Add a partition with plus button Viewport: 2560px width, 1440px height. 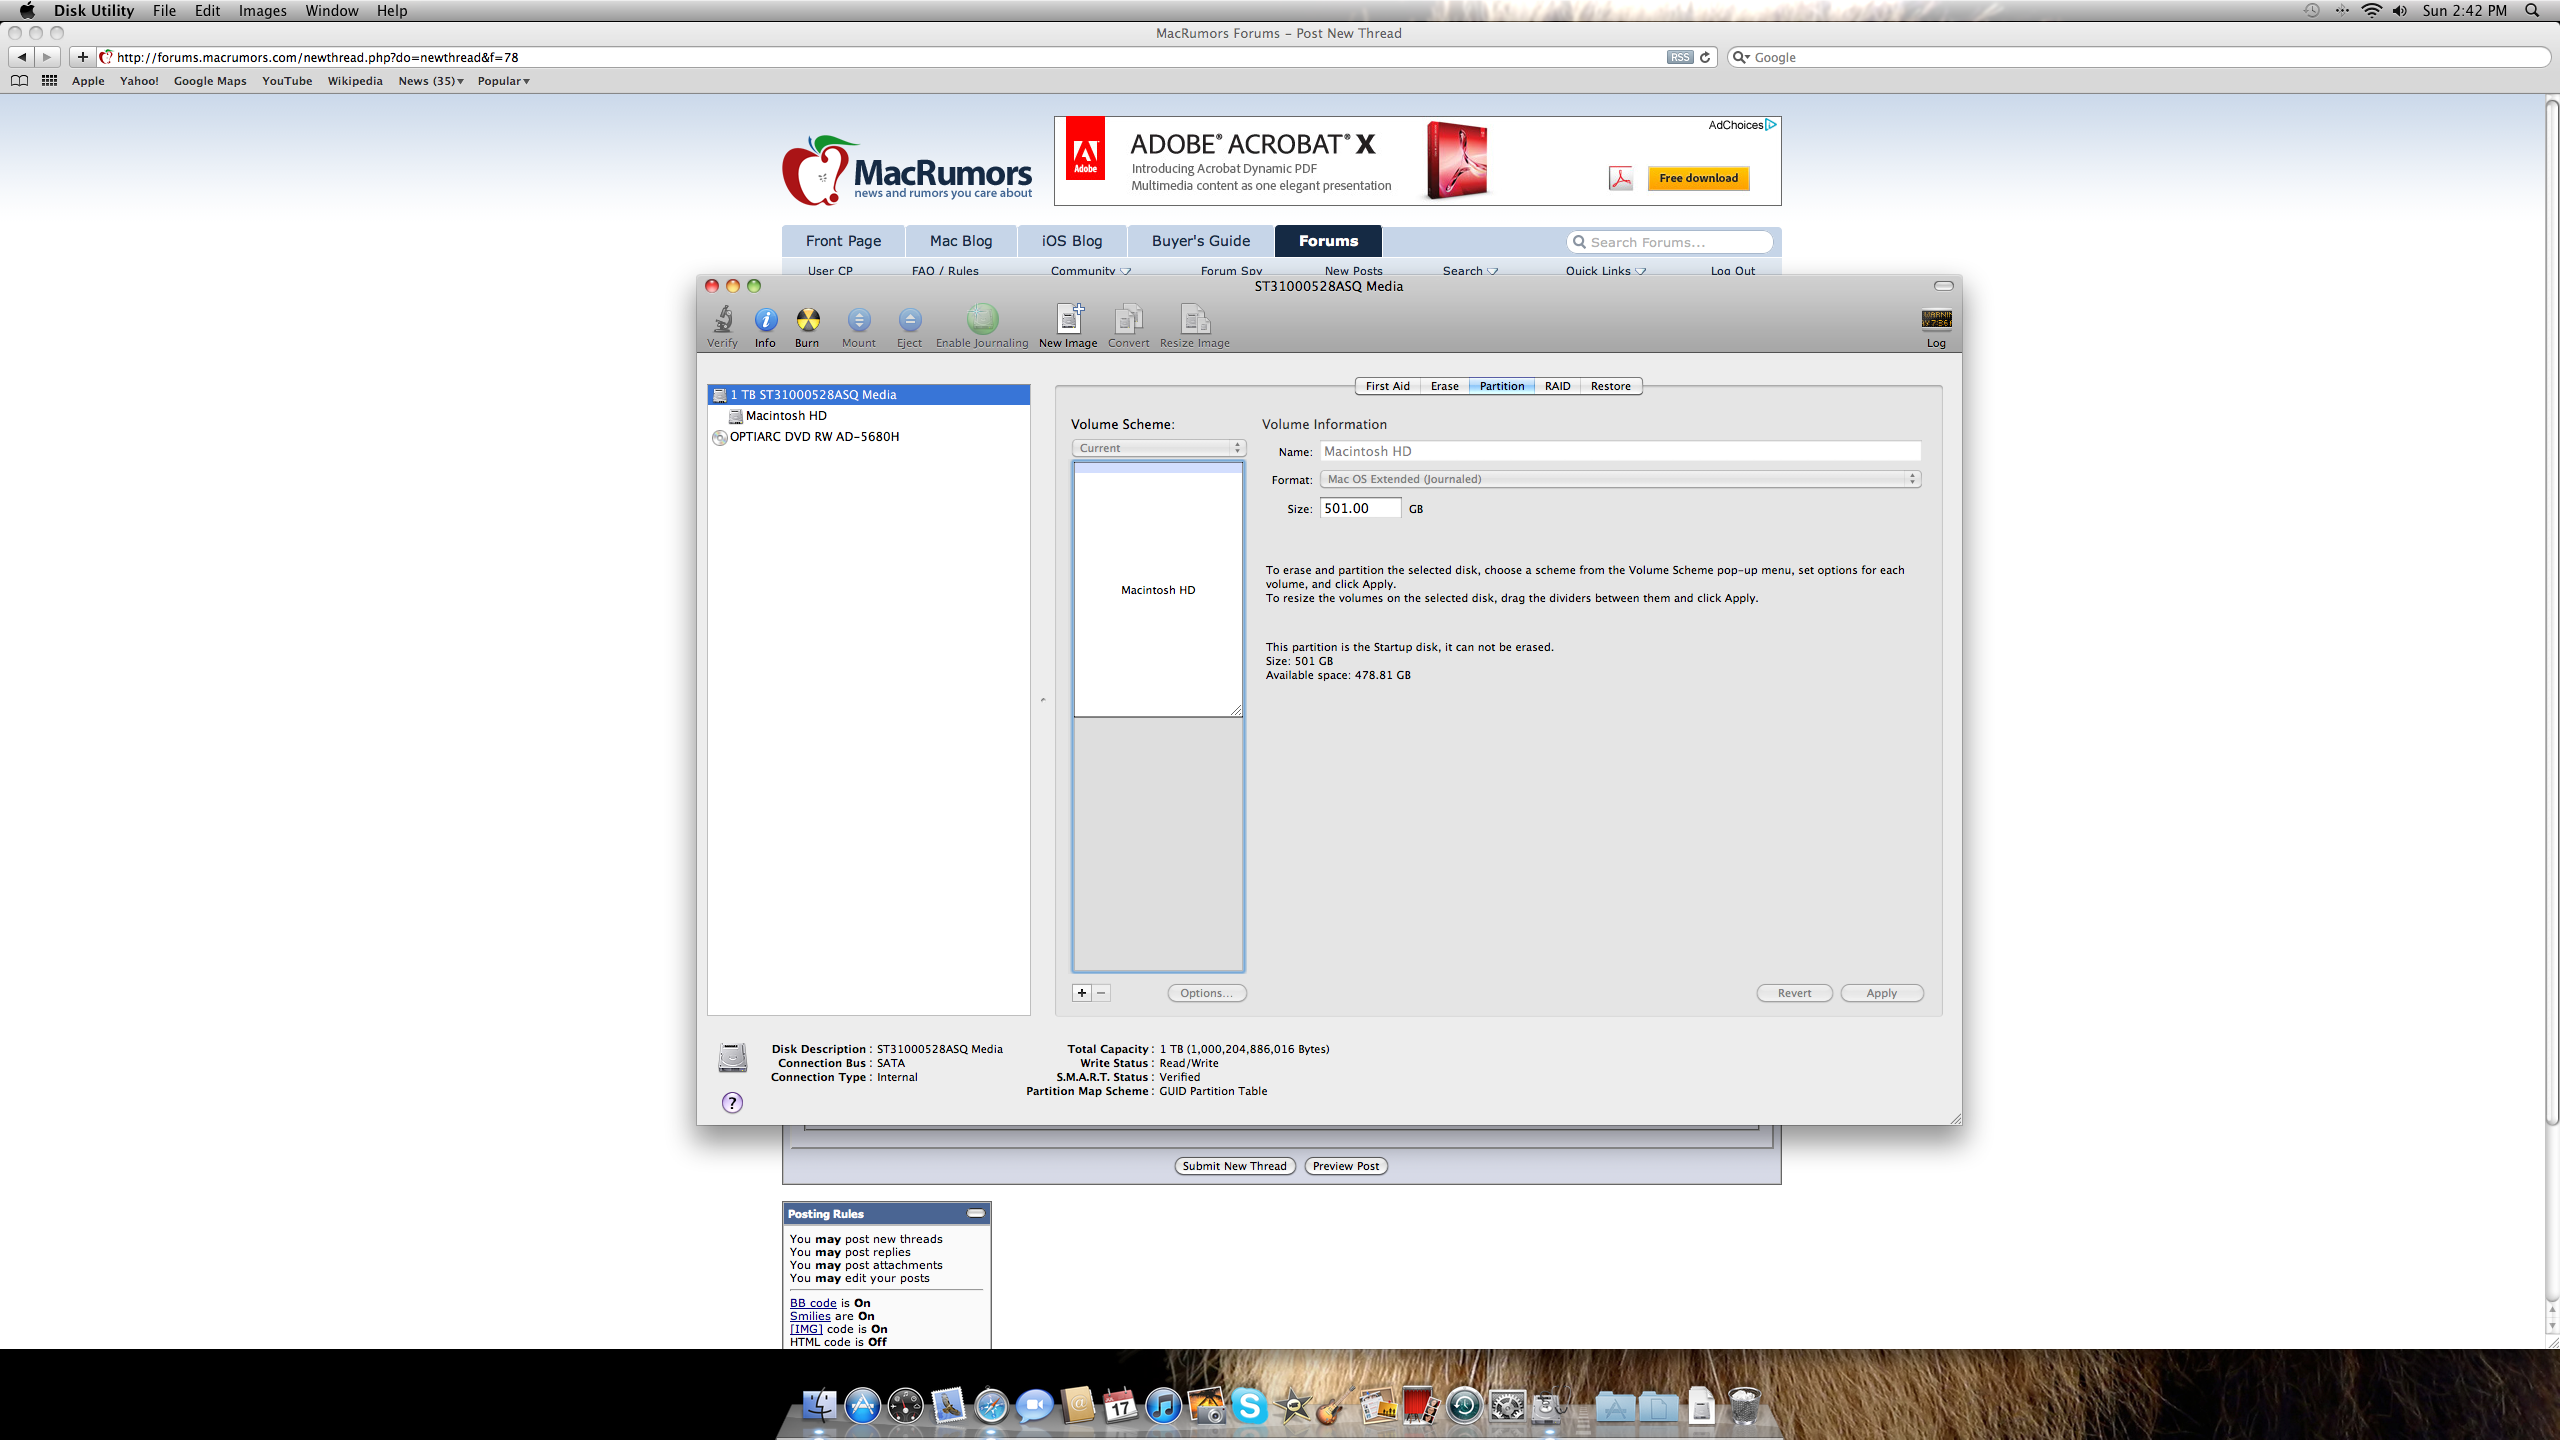pyautogui.click(x=1081, y=993)
